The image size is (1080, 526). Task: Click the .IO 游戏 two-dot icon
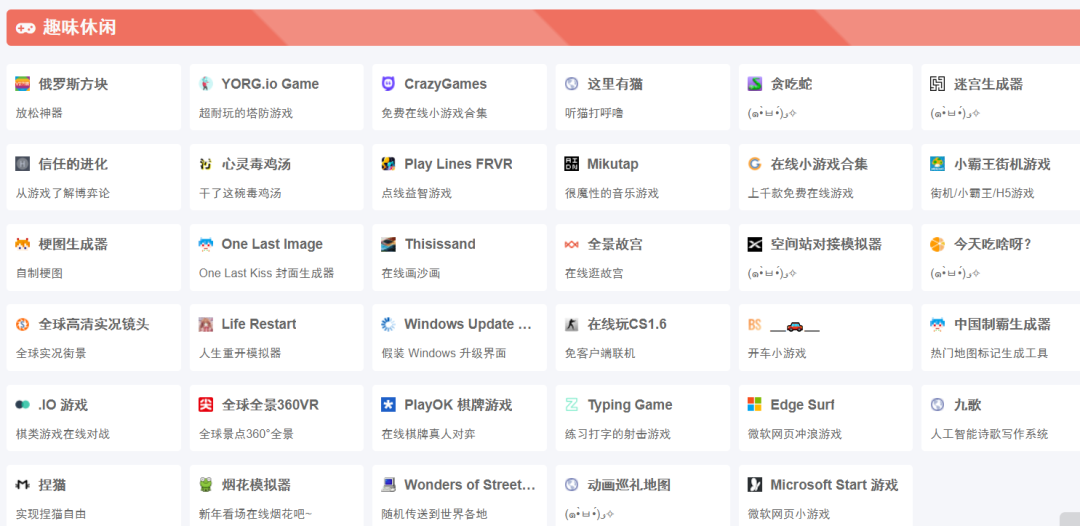pos(22,405)
